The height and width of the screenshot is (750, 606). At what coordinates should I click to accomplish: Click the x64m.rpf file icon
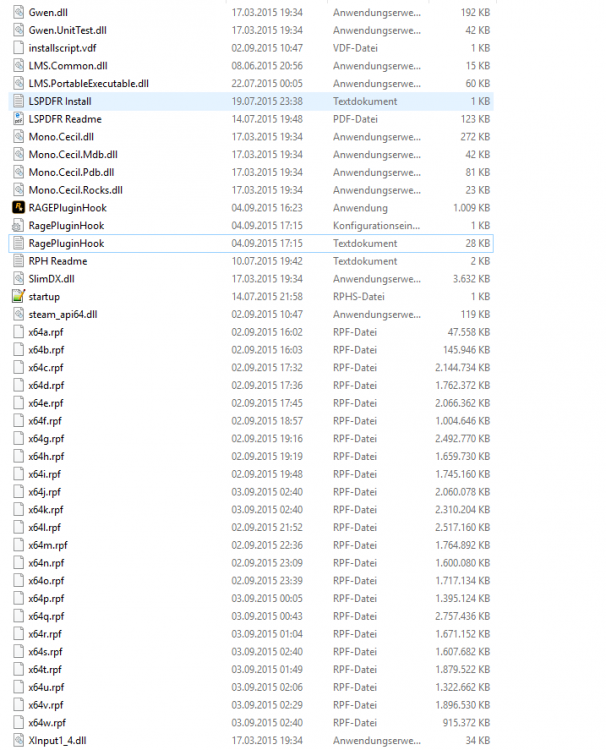pos(18,545)
